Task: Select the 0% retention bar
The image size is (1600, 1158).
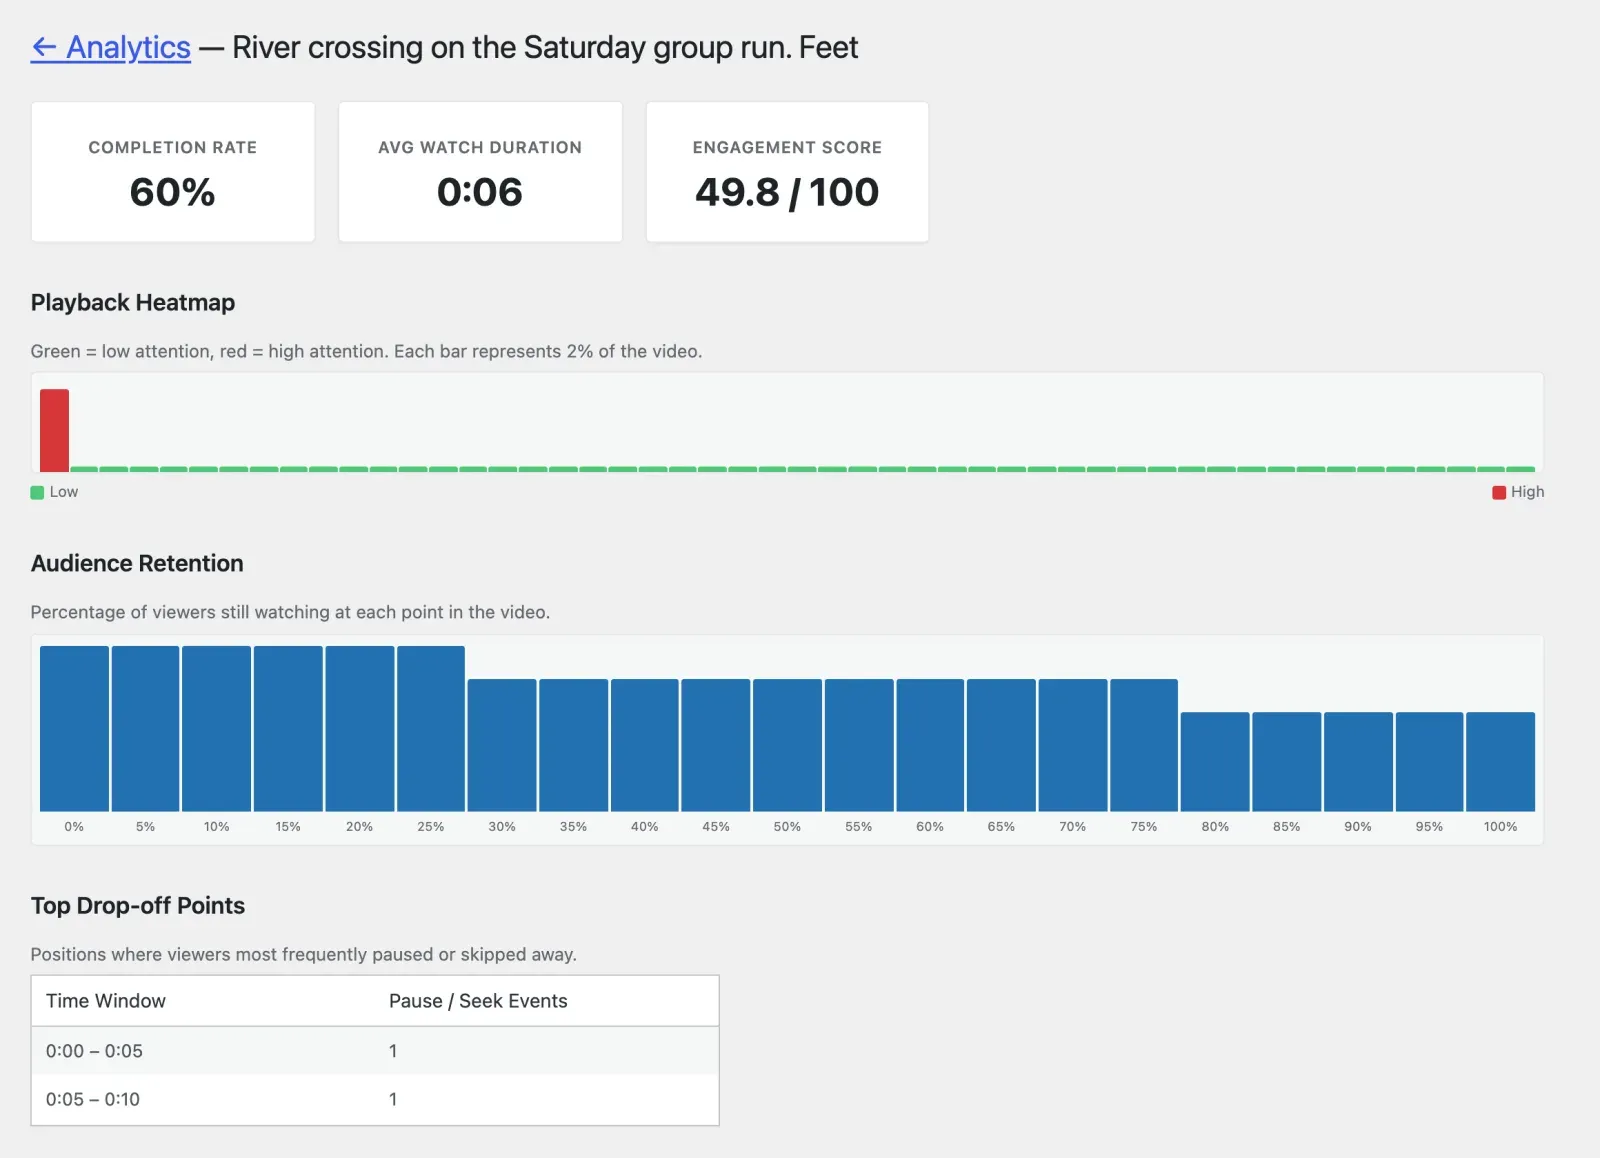Action: click(74, 728)
